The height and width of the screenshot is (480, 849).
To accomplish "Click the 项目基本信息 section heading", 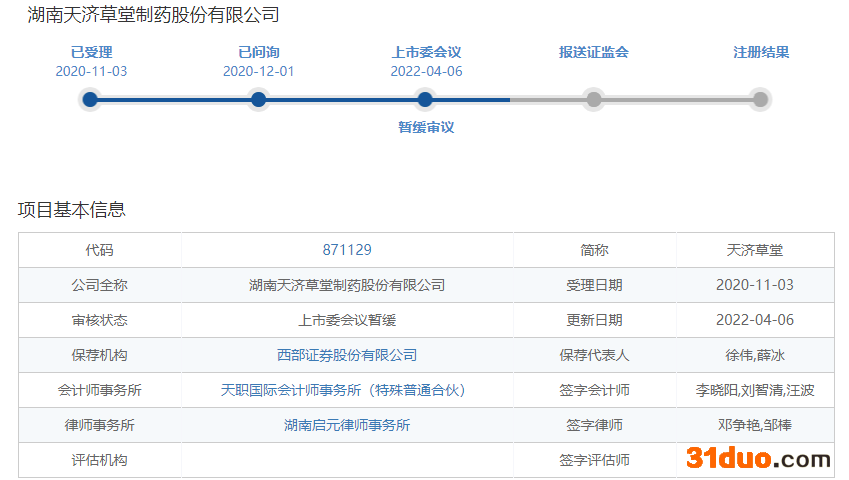I will [x=72, y=209].
